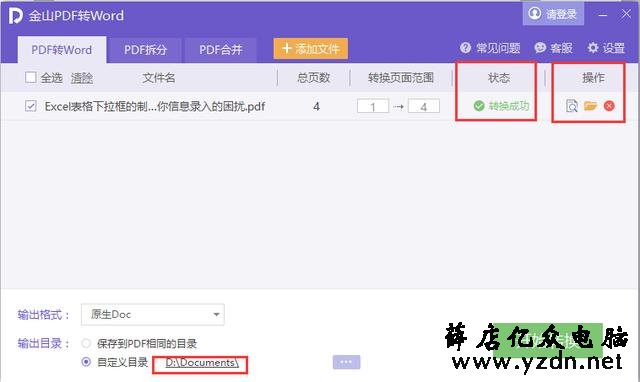Select 保存到PDF相同的目录 radio option
Image resolution: width=640 pixels, height=382 pixels.
86,343
